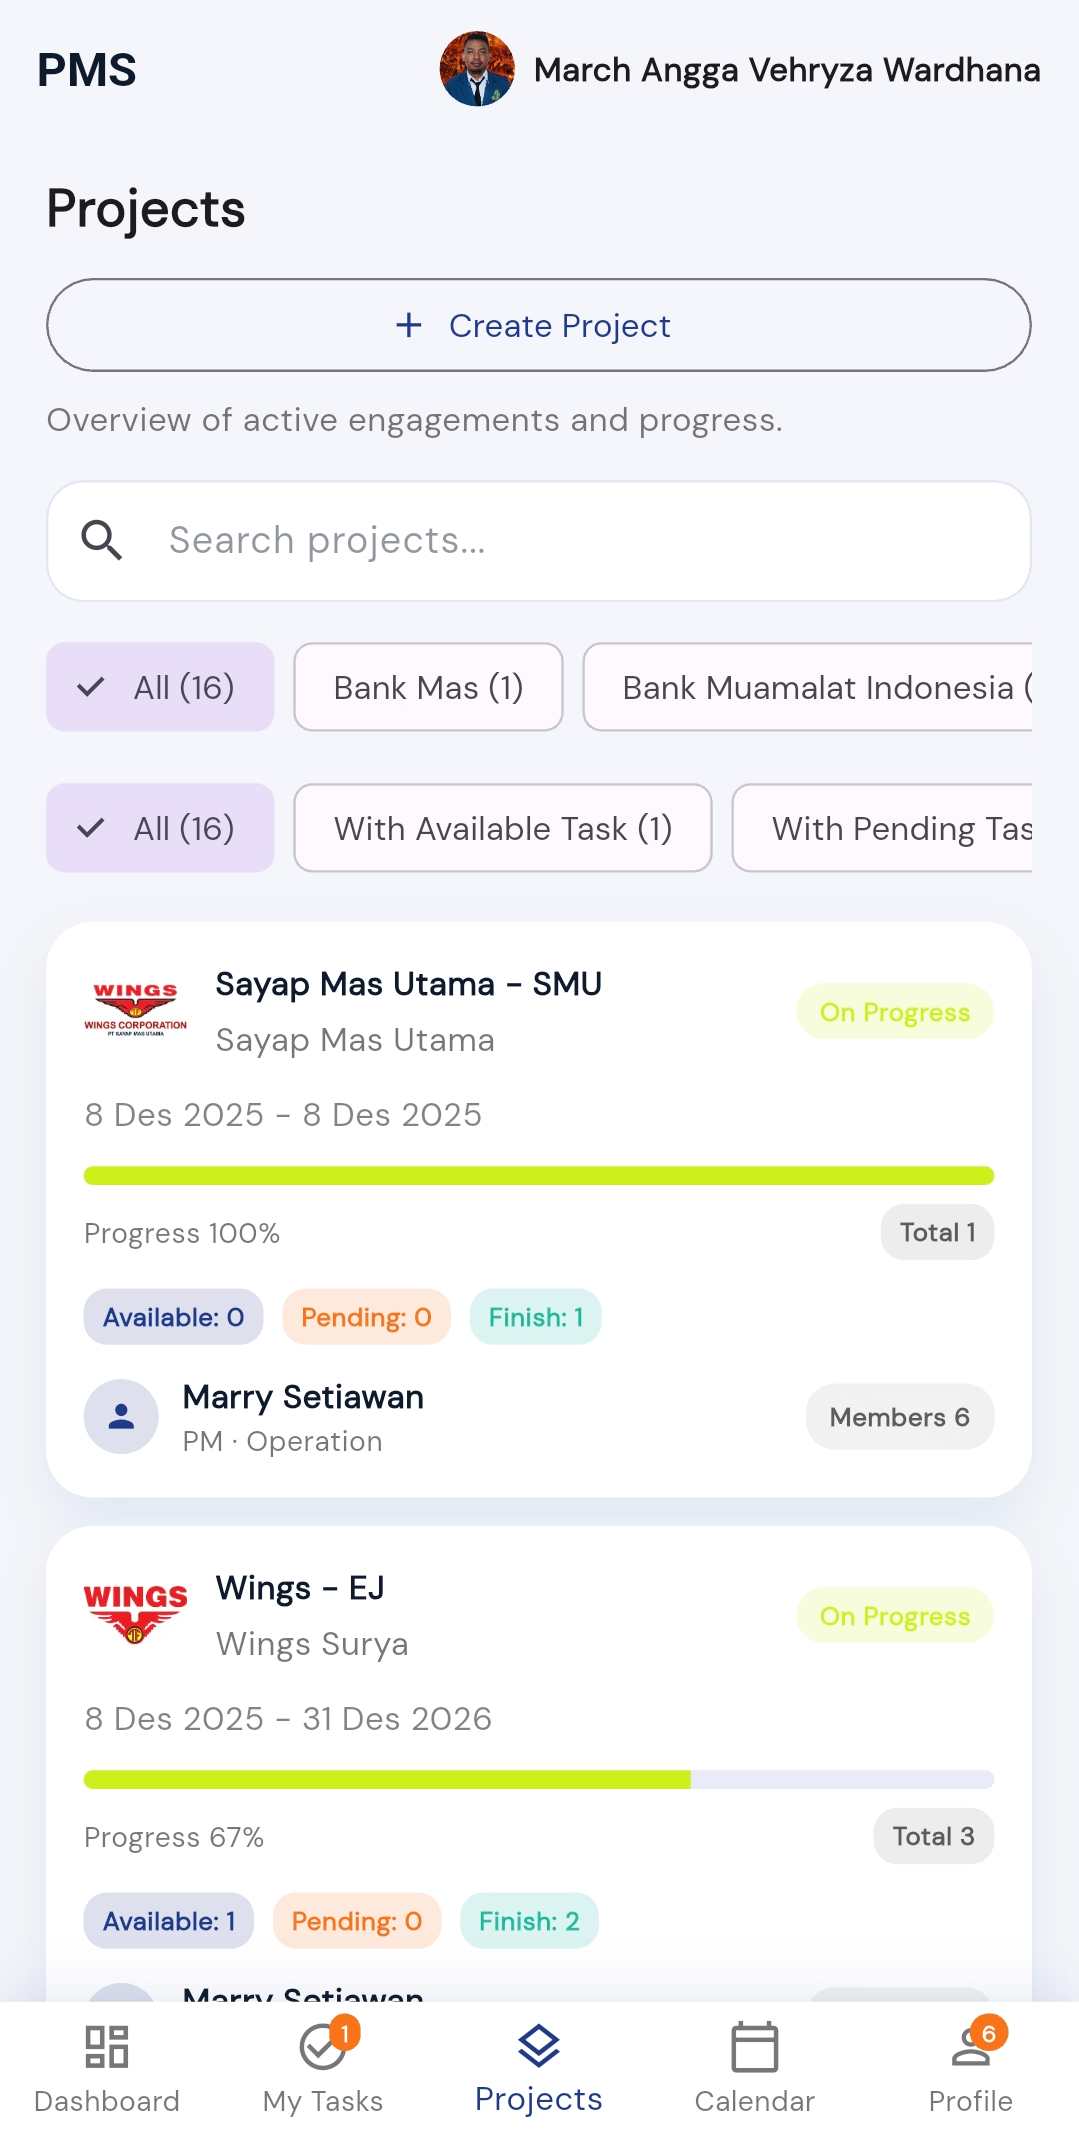Open the Wings - EJ project title
The height and width of the screenshot is (2137, 1079).
coord(300,1588)
